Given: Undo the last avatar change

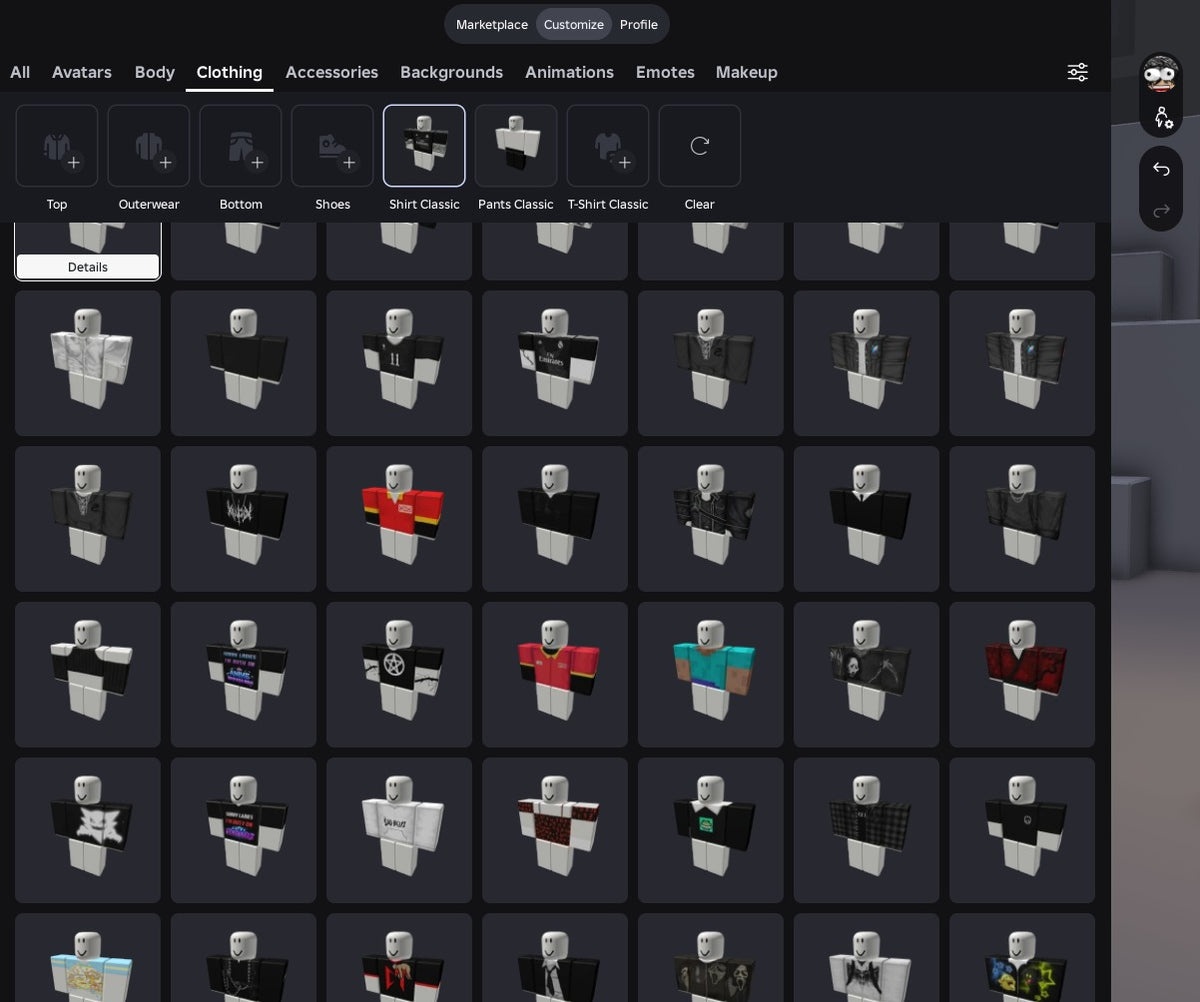Looking at the screenshot, I should tap(1161, 169).
